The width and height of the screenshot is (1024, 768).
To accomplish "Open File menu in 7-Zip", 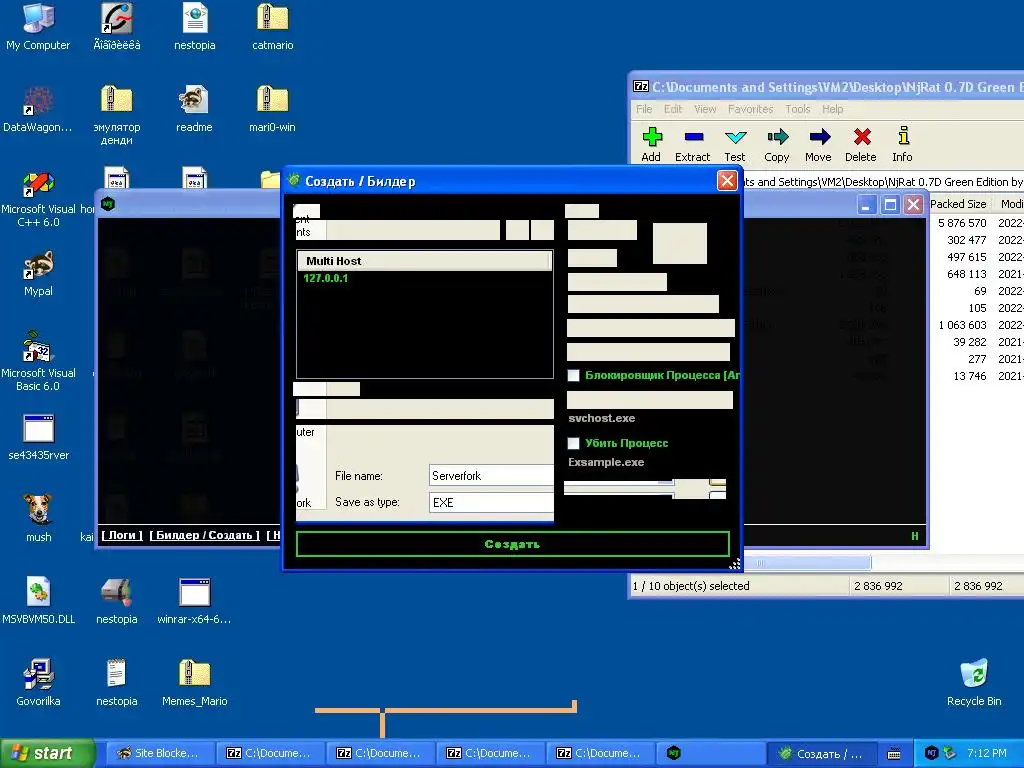I will (644, 109).
